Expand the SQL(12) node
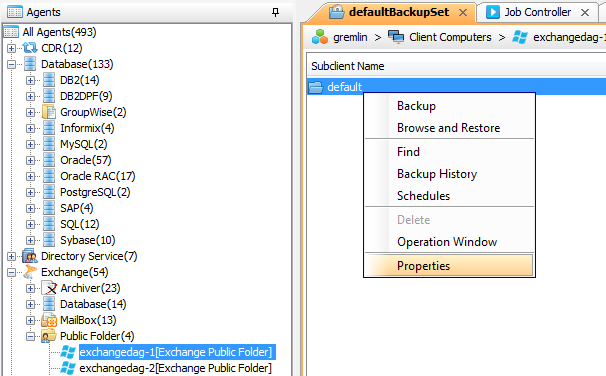The height and width of the screenshot is (376, 606). pyautogui.click(x=31, y=225)
